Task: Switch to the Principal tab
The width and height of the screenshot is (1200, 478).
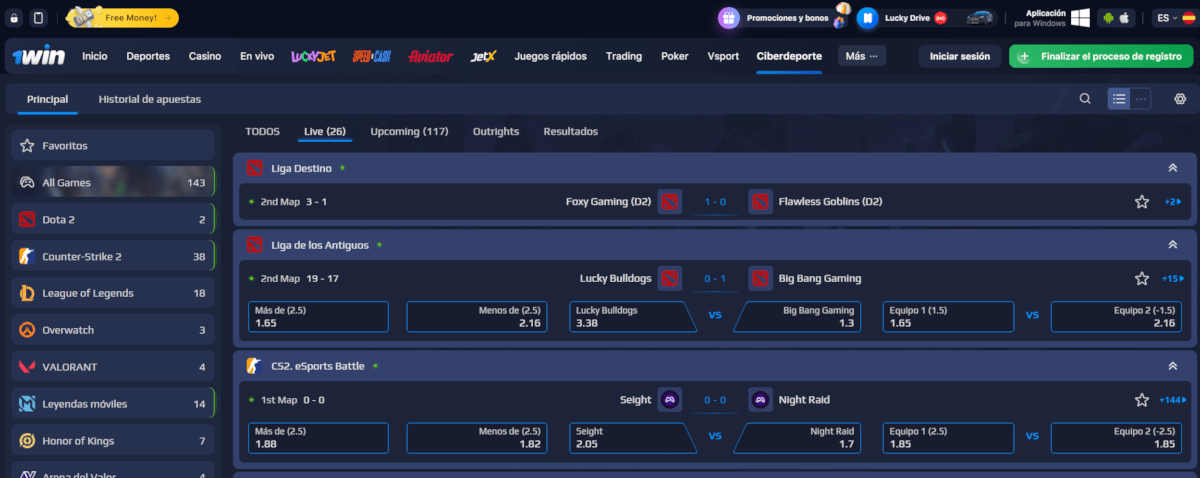Action: pyautogui.click(x=47, y=99)
